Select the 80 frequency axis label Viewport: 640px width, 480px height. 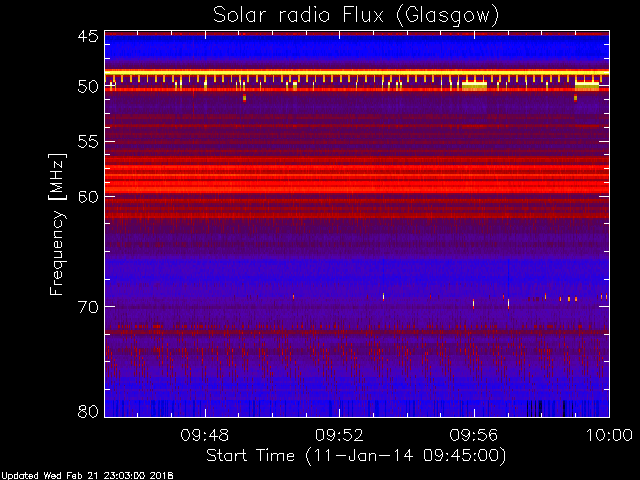pos(88,411)
